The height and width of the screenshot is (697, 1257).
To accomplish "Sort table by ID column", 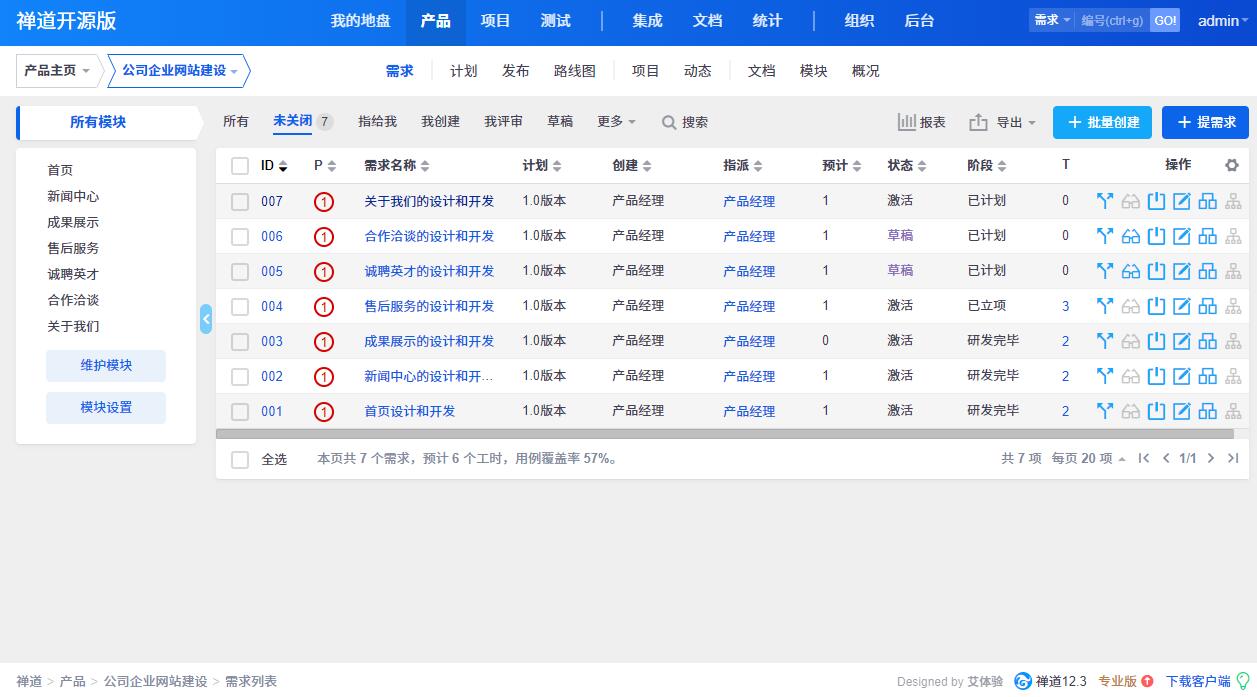I will [274, 165].
